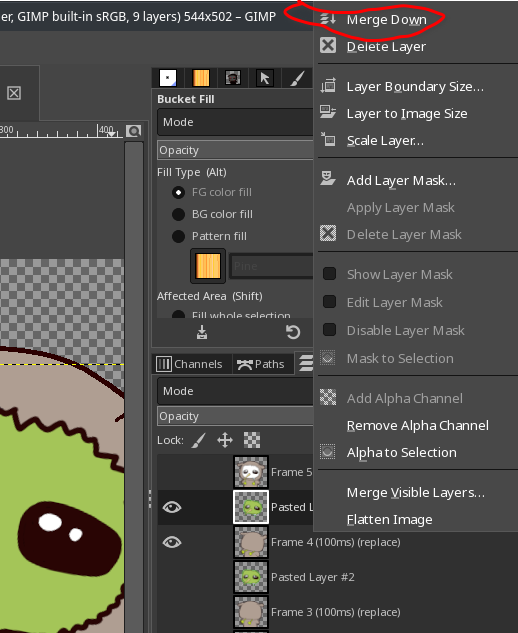Click the Scale Layer icon
The image size is (518, 633).
coord(328,139)
